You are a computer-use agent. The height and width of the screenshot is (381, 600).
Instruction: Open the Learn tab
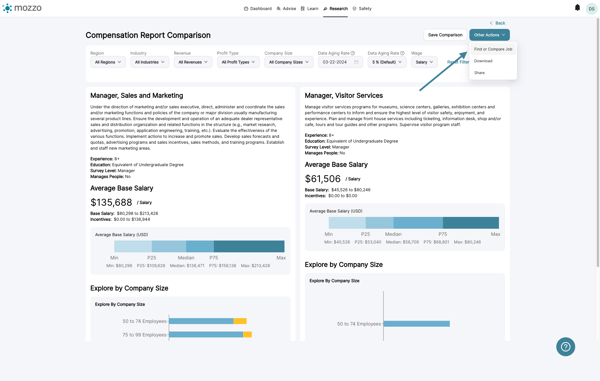(310, 8)
